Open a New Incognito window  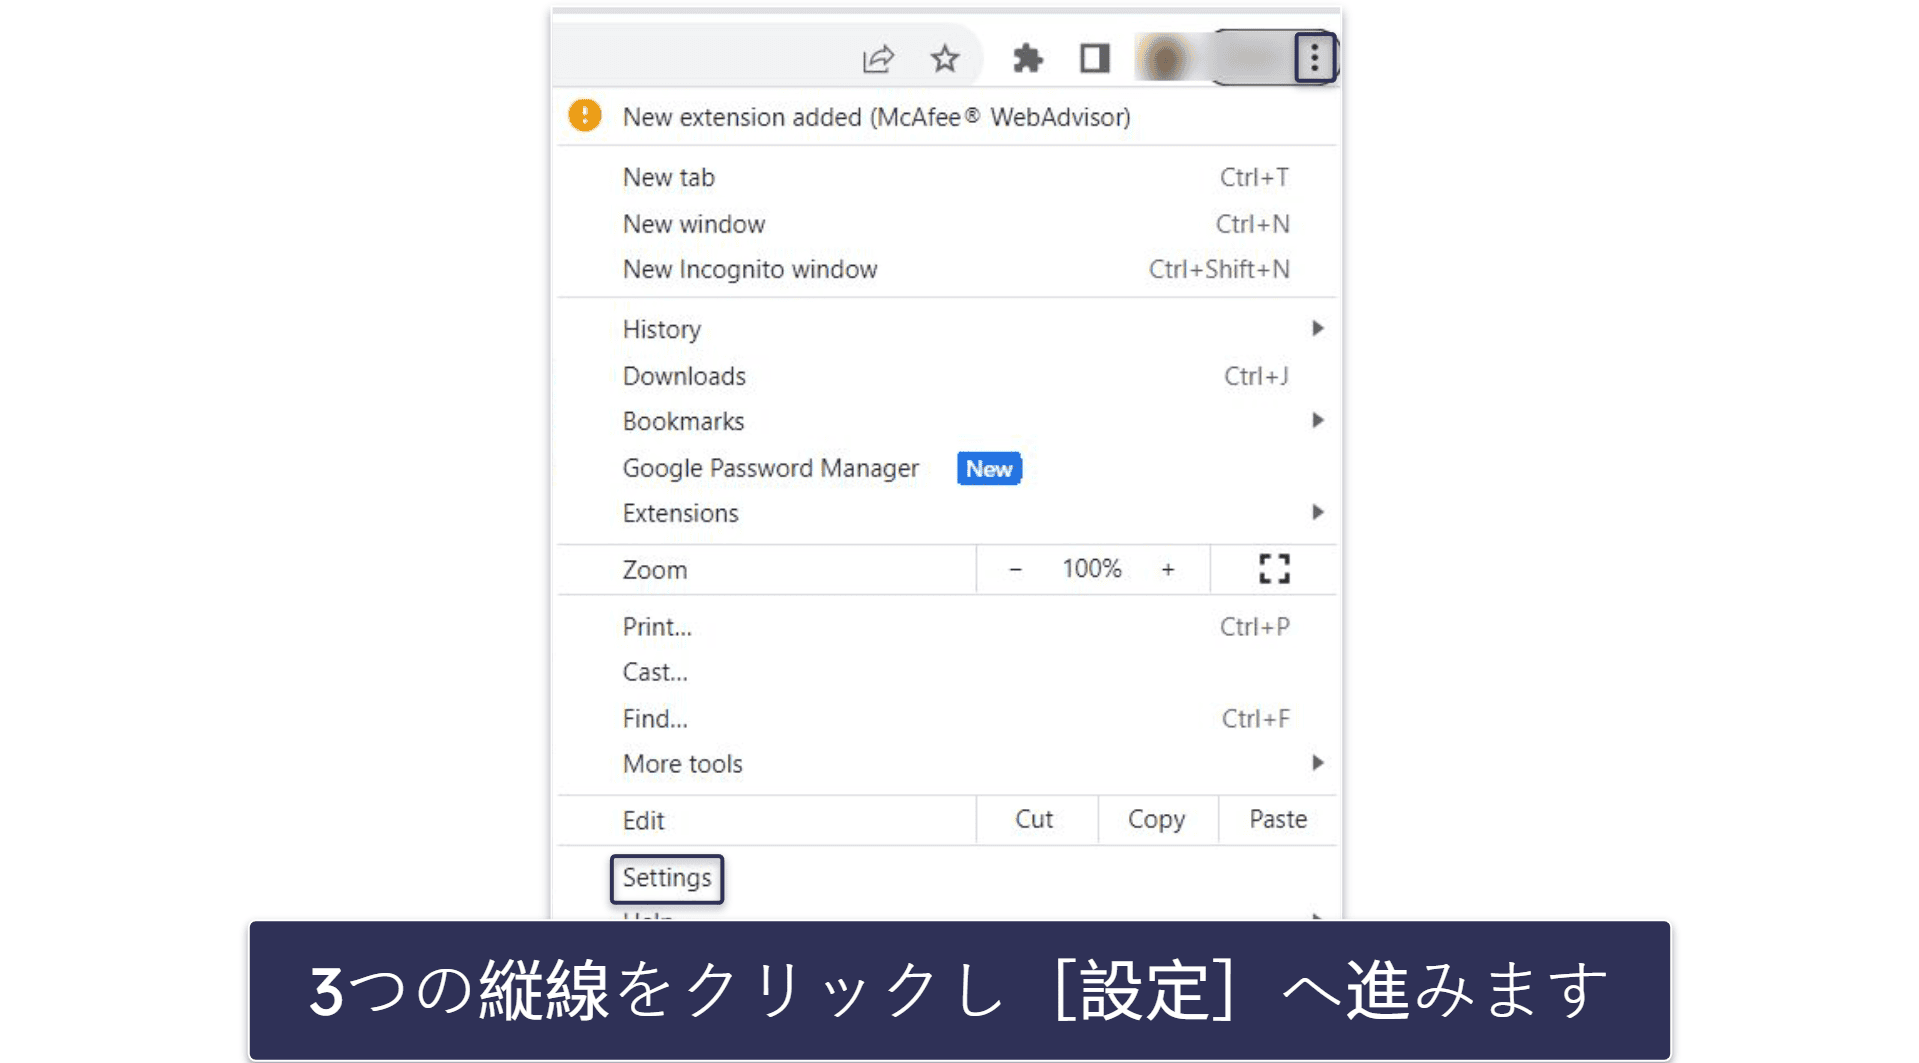pyautogui.click(x=947, y=269)
